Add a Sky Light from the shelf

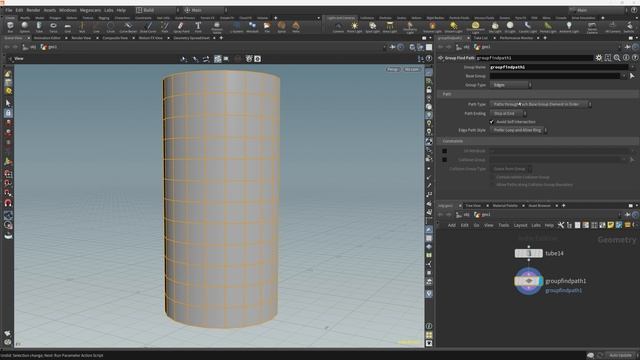(x=495, y=27)
